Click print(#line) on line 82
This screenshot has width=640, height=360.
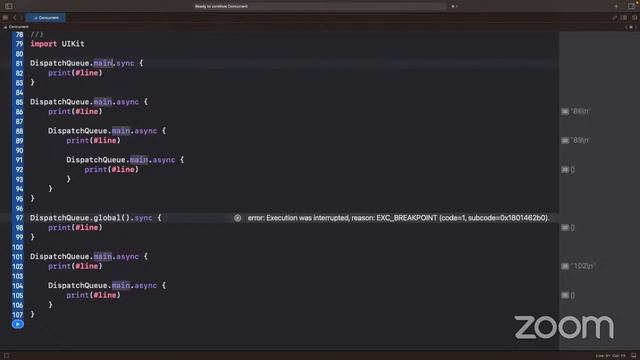(75, 73)
